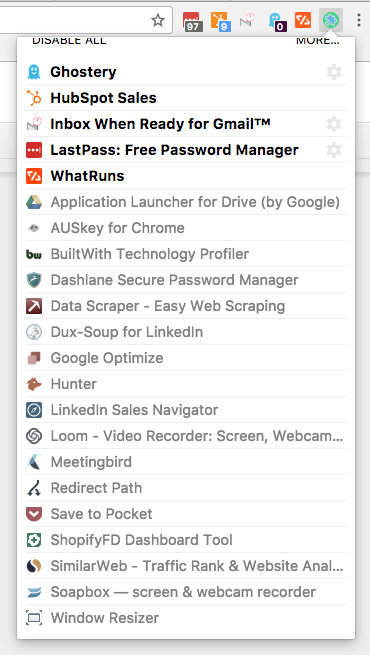Bookmark this page with the star icon
Viewport: 370px width, 655px height.
[158, 20]
